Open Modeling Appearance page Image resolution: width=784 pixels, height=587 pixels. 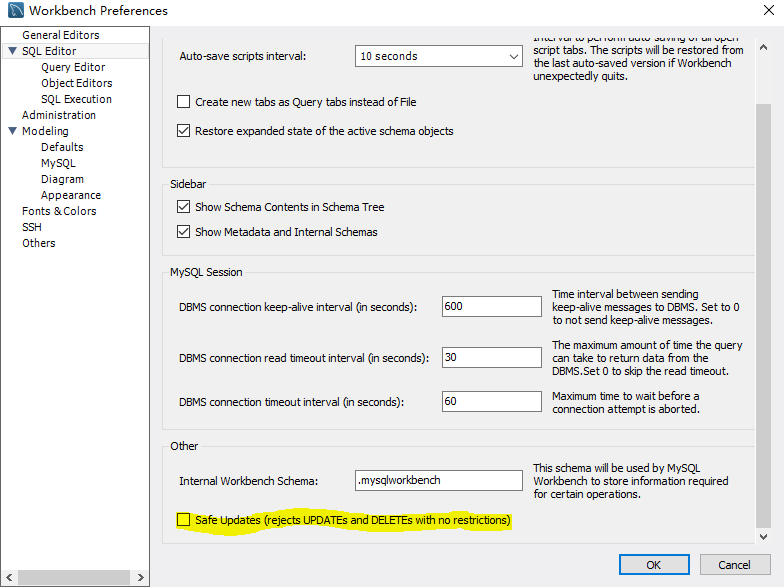(x=70, y=195)
